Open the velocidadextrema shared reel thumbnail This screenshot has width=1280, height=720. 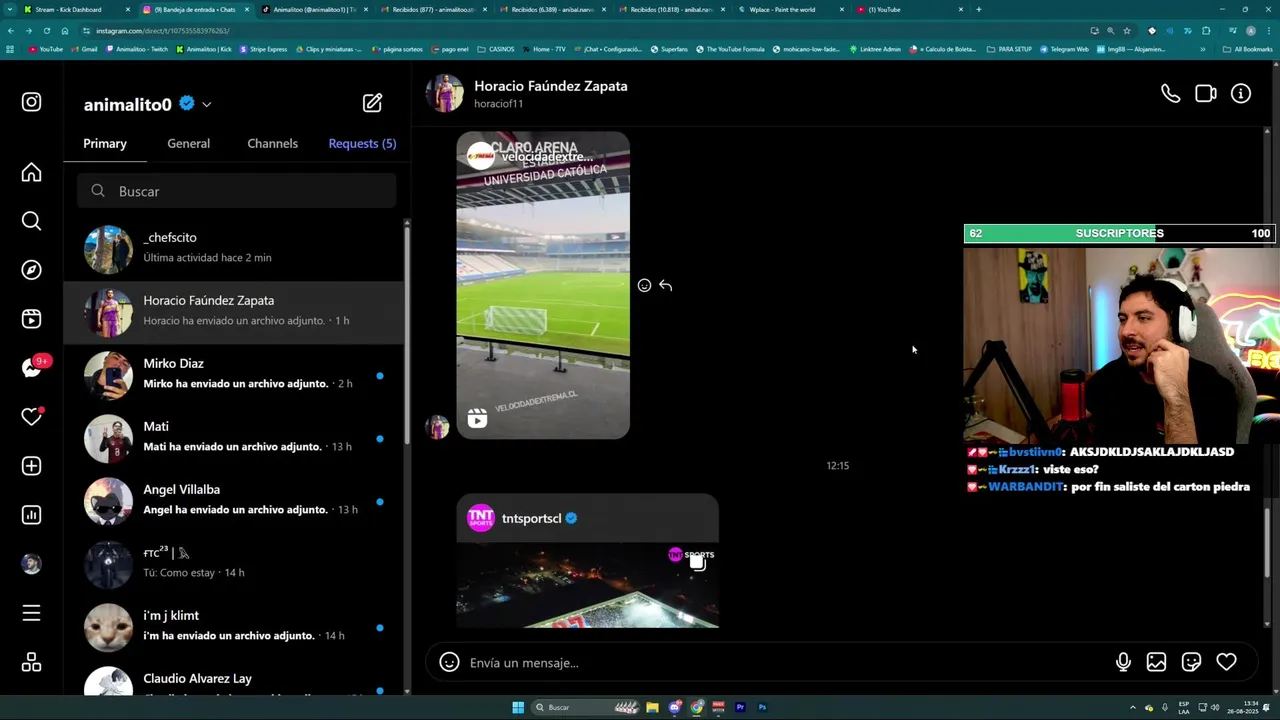click(x=543, y=285)
